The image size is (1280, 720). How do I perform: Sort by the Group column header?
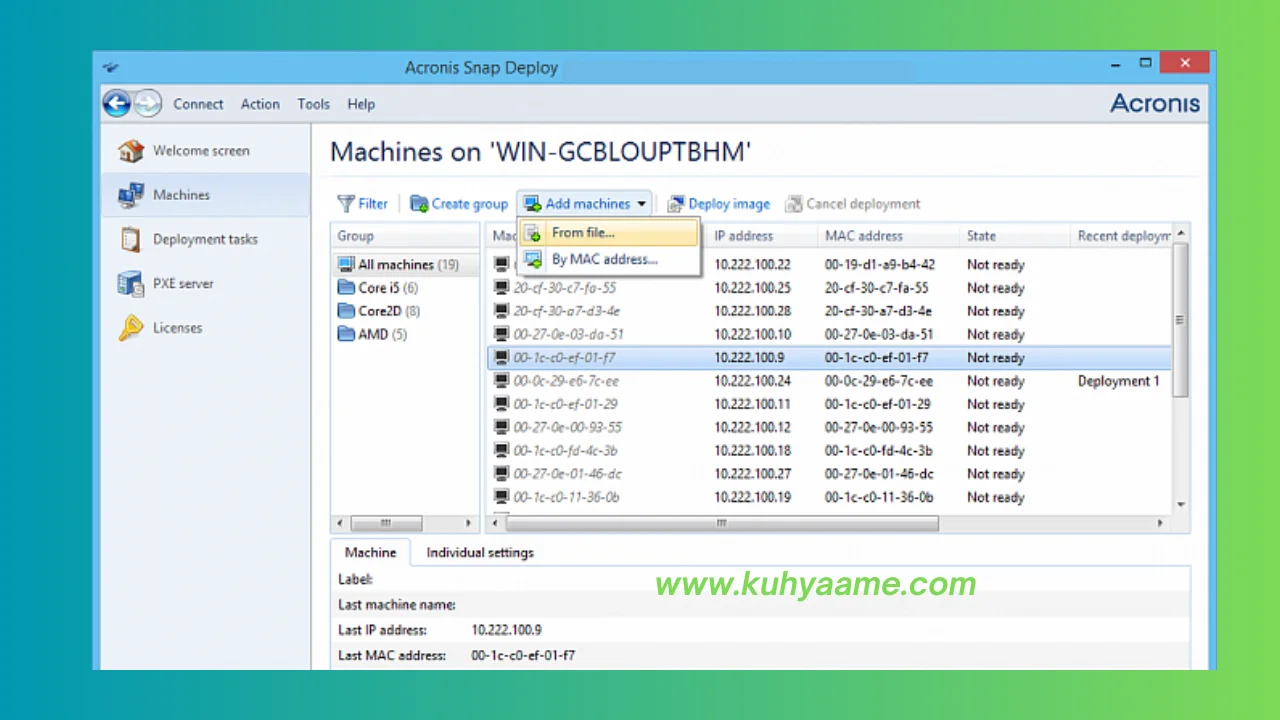click(x=405, y=236)
